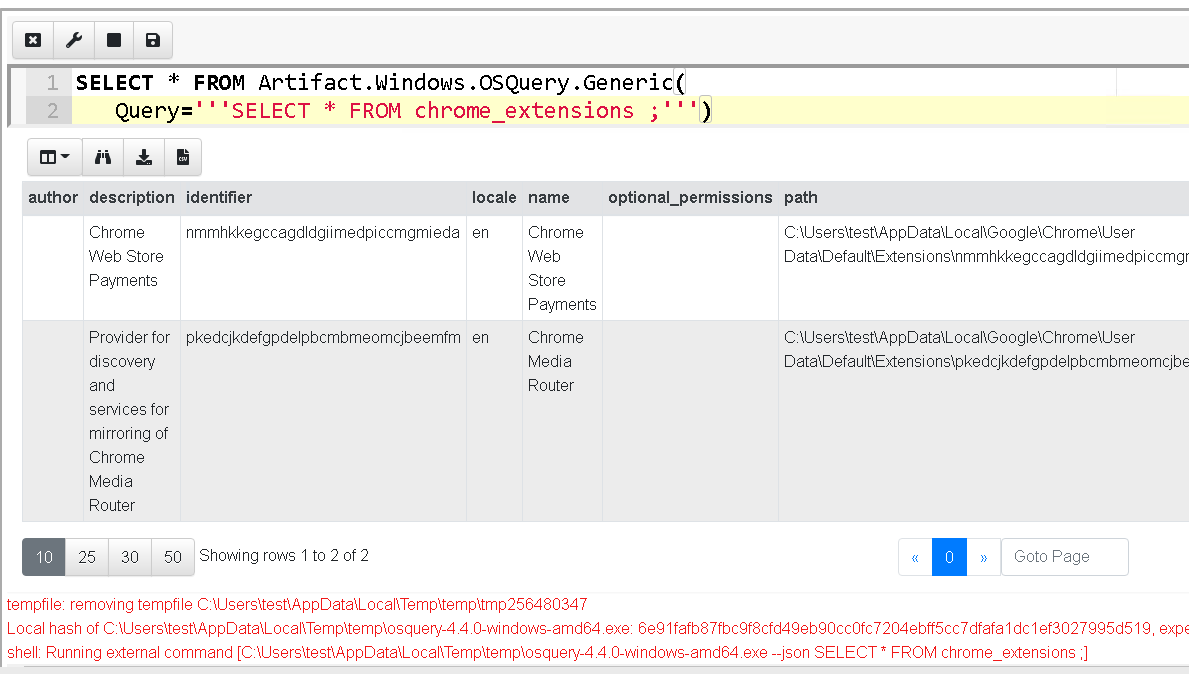Save the query with floppy disk icon

point(153,40)
